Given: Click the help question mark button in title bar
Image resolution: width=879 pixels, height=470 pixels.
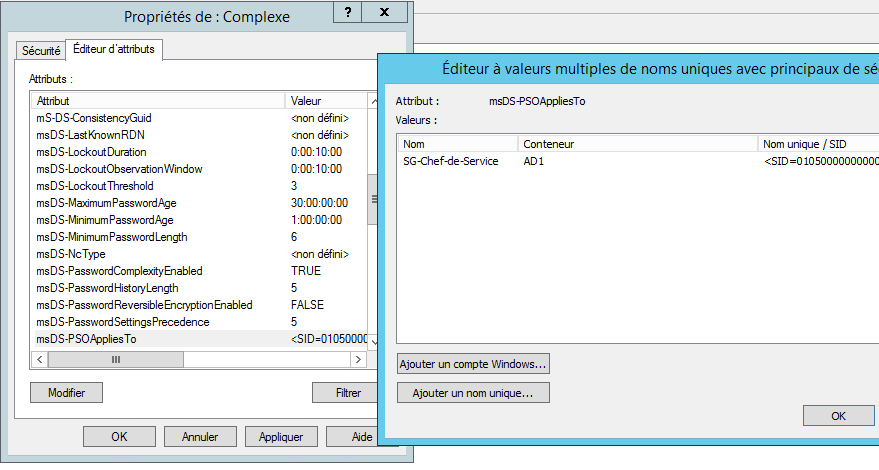Looking at the screenshot, I should [x=348, y=14].
